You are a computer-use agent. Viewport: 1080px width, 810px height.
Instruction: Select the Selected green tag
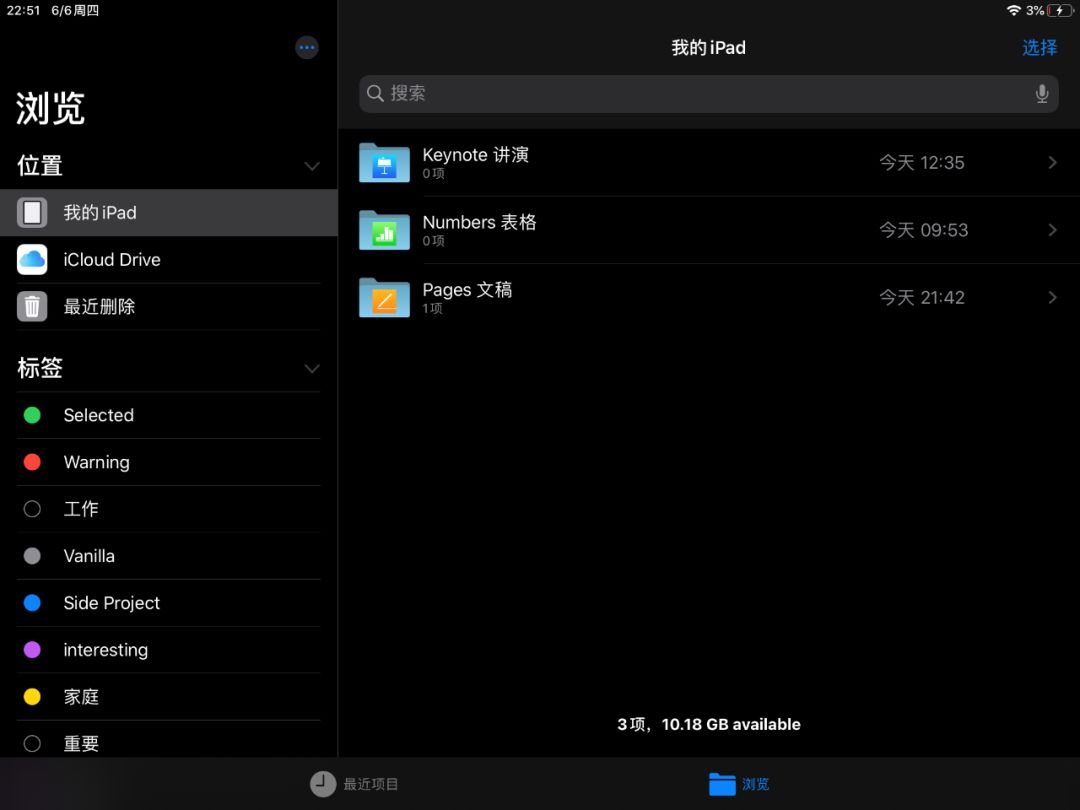[x=98, y=415]
